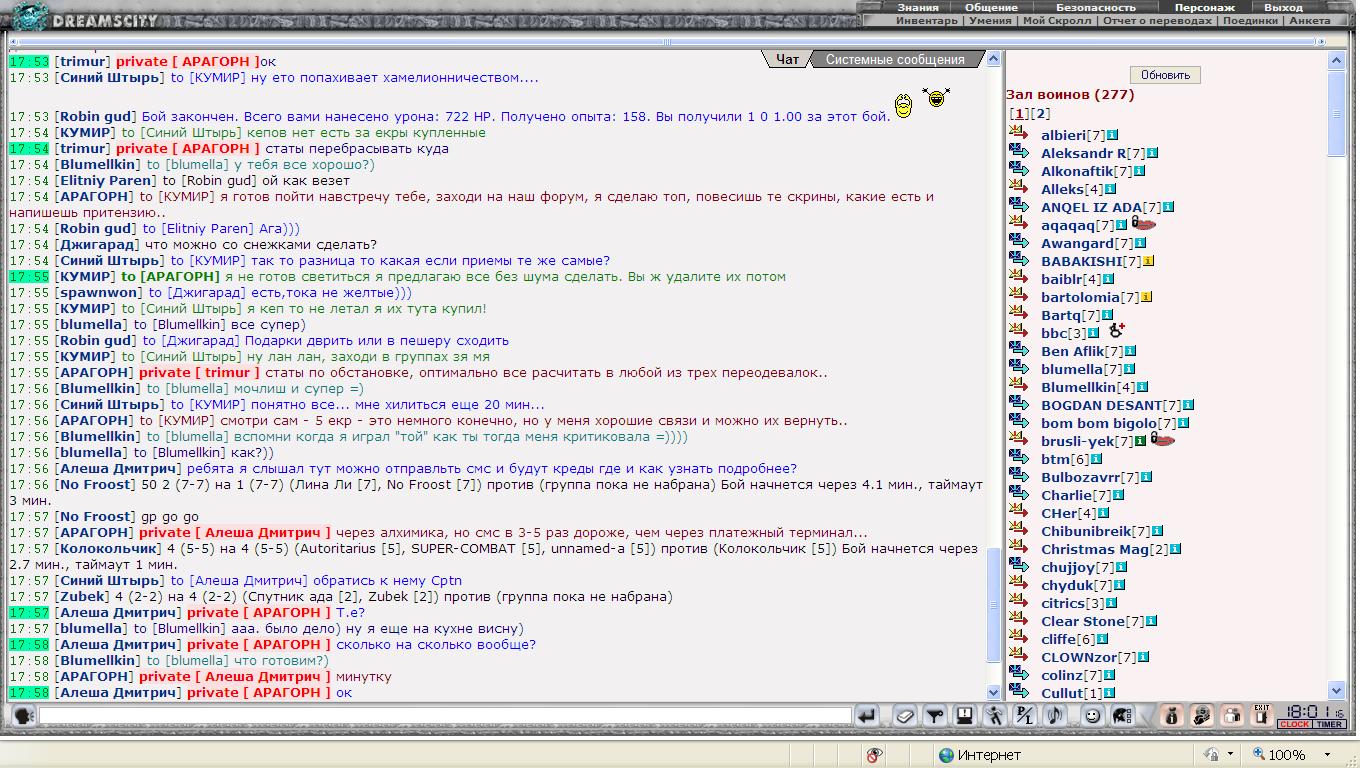Go to page 2 of player list
This screenshot has height=768, width=1360.
1041,114
